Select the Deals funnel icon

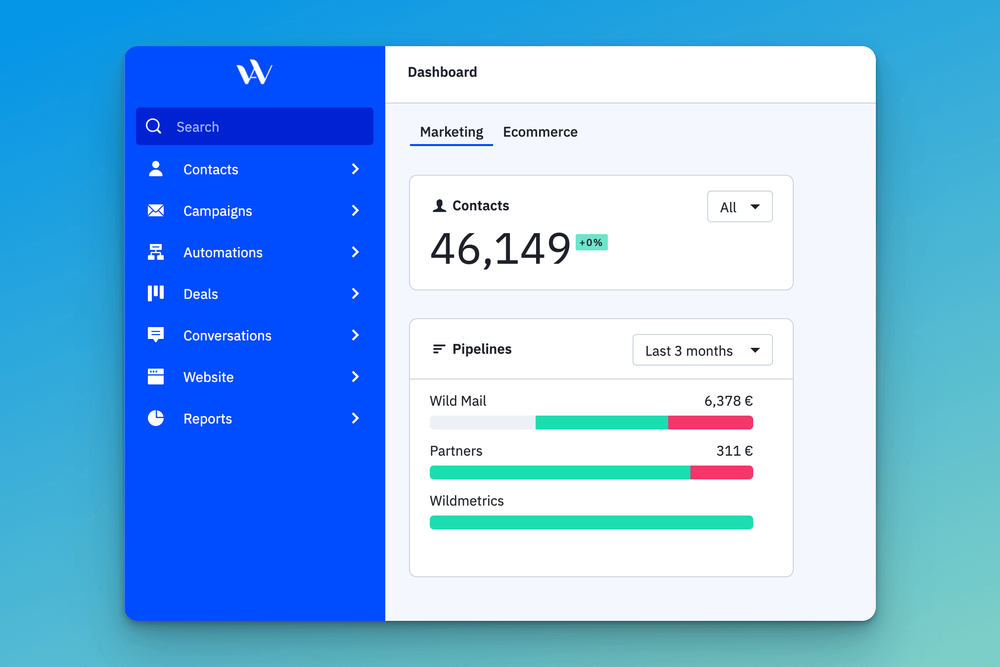(x=156, y=294)
